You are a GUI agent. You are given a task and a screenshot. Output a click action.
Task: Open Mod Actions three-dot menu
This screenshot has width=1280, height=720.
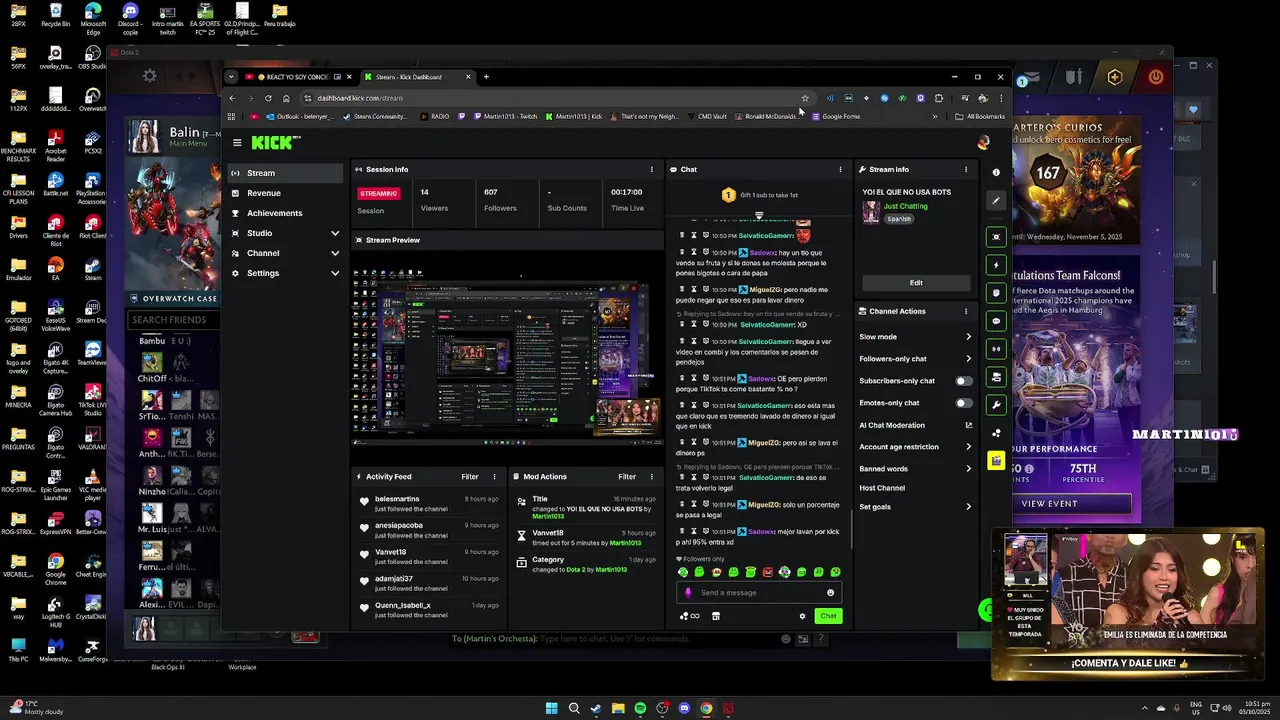coord(652,476)
